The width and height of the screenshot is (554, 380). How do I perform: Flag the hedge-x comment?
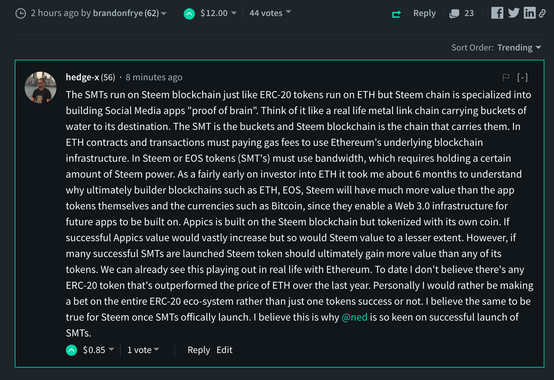(x=506, y=77)
